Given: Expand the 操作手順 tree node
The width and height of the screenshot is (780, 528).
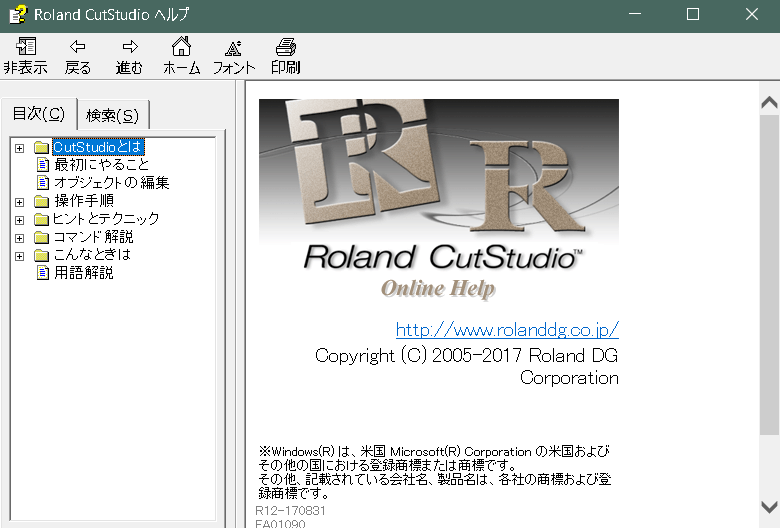Looking at the screenshot, I should click(19, 202).
